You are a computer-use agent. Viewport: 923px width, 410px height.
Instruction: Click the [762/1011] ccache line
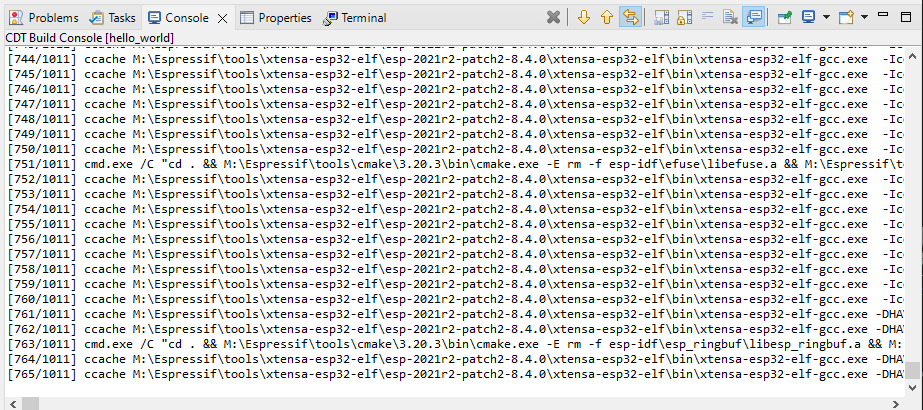click(x=456, y=329)
